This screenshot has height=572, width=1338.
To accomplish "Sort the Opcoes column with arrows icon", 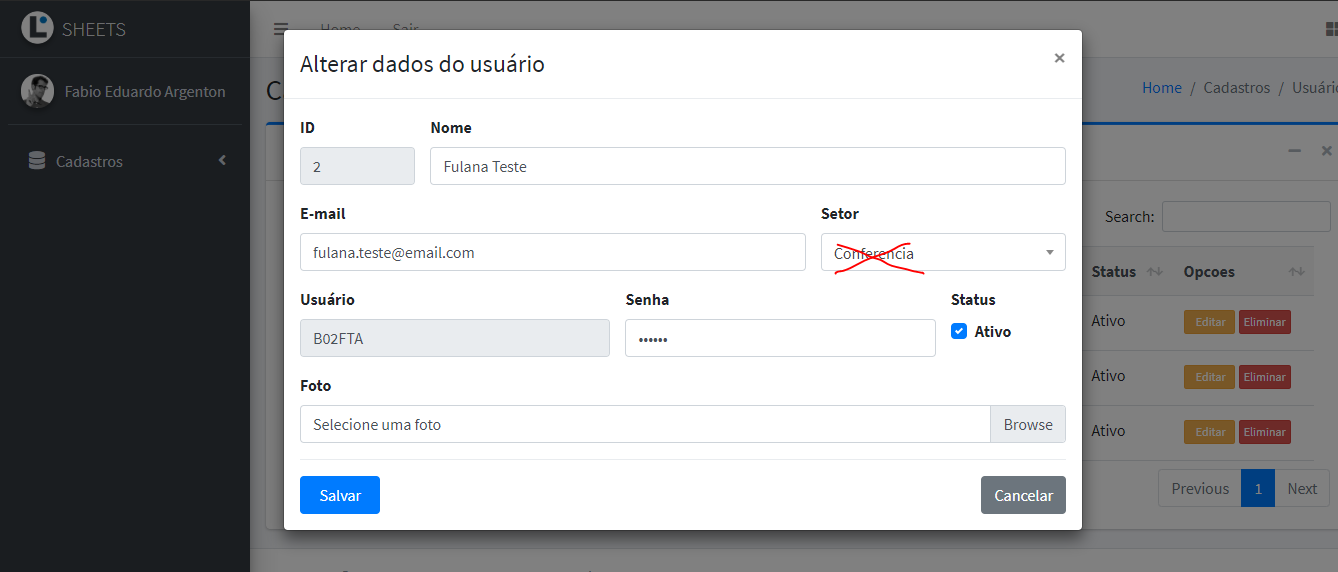I will coord(1297,272).
